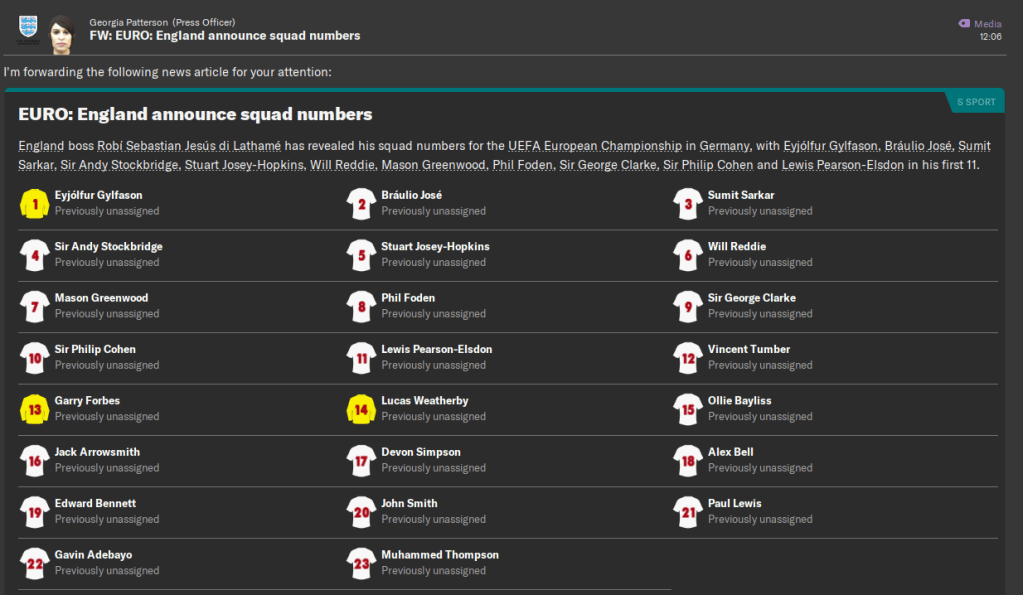
Task: Click the yellow number 14 shirt icon
Action: click(361, 409)
